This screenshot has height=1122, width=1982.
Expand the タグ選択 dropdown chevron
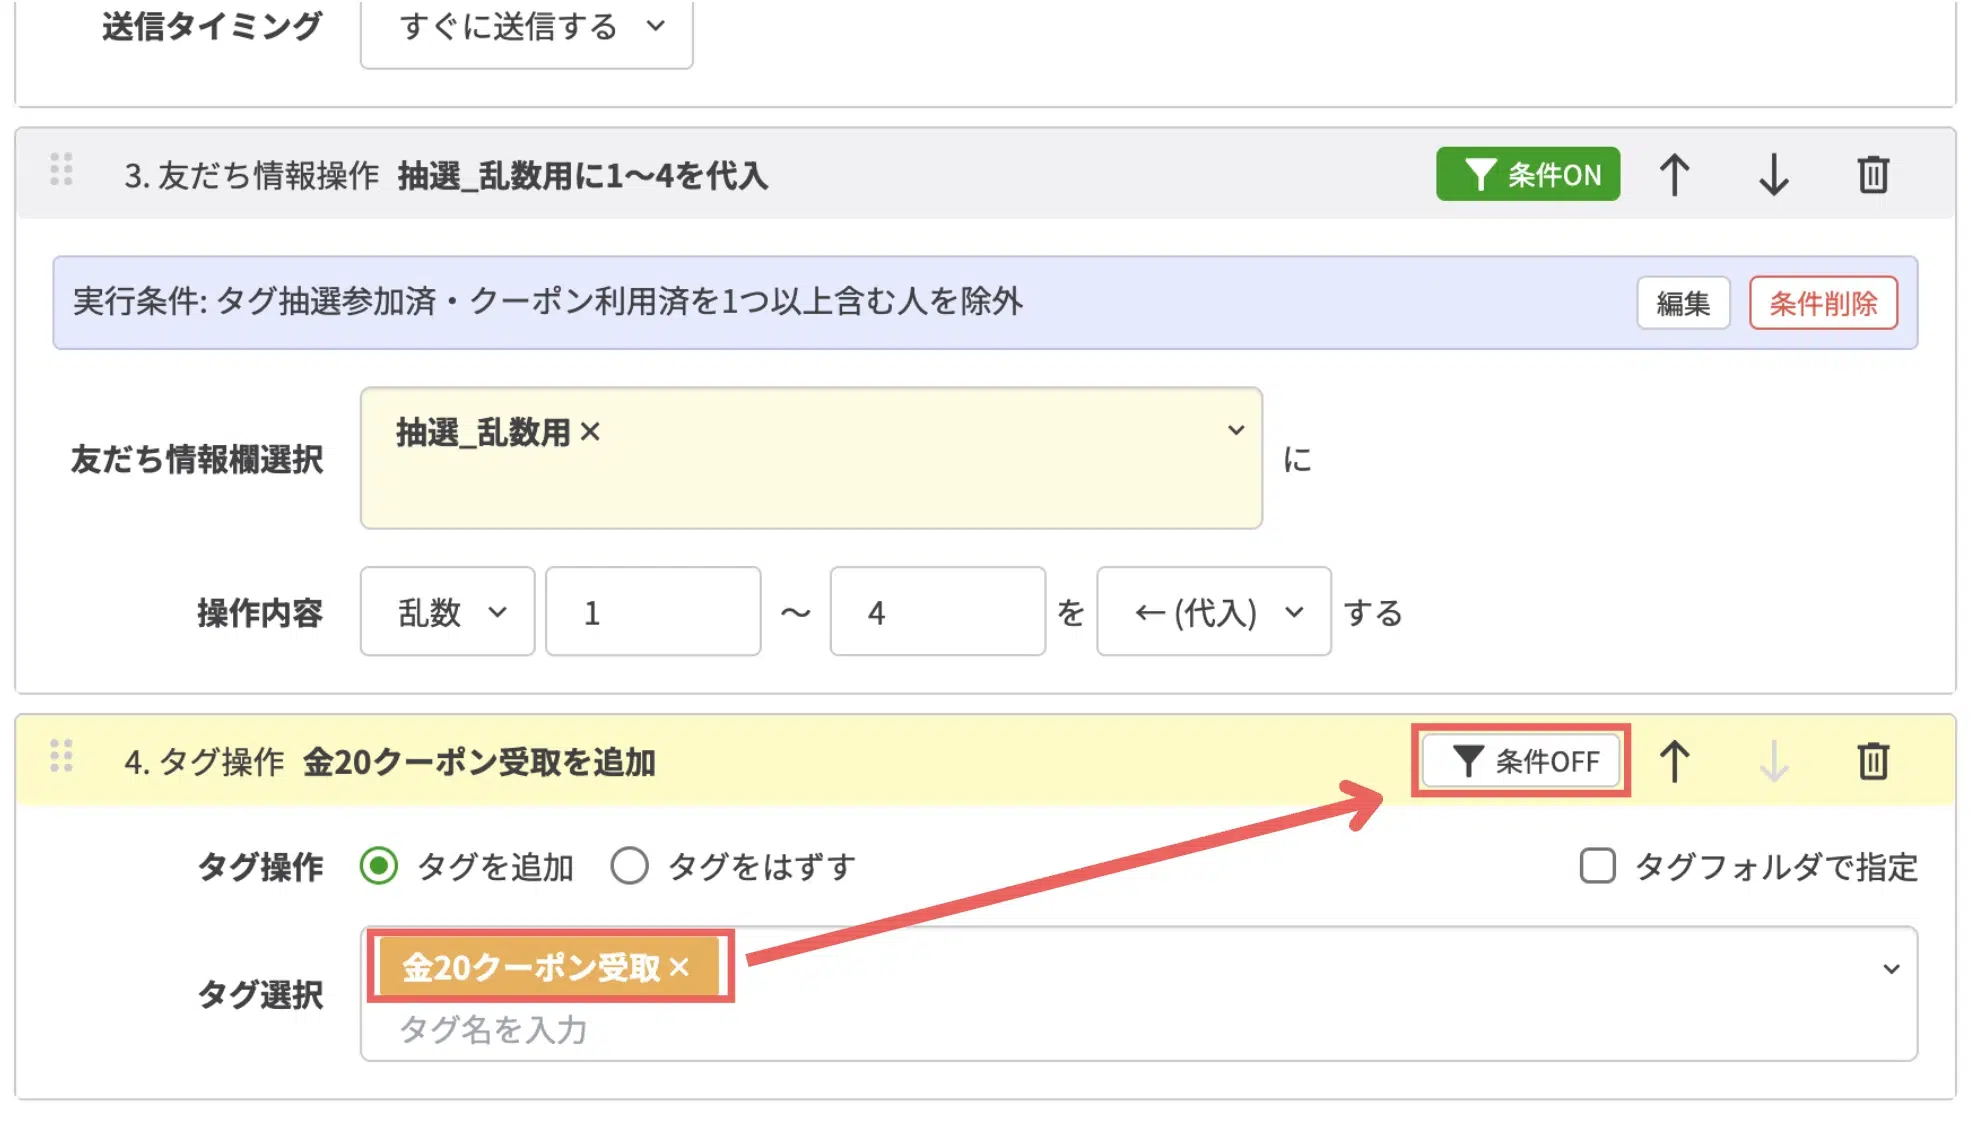pyautogui.click(x=1891, y=968)
